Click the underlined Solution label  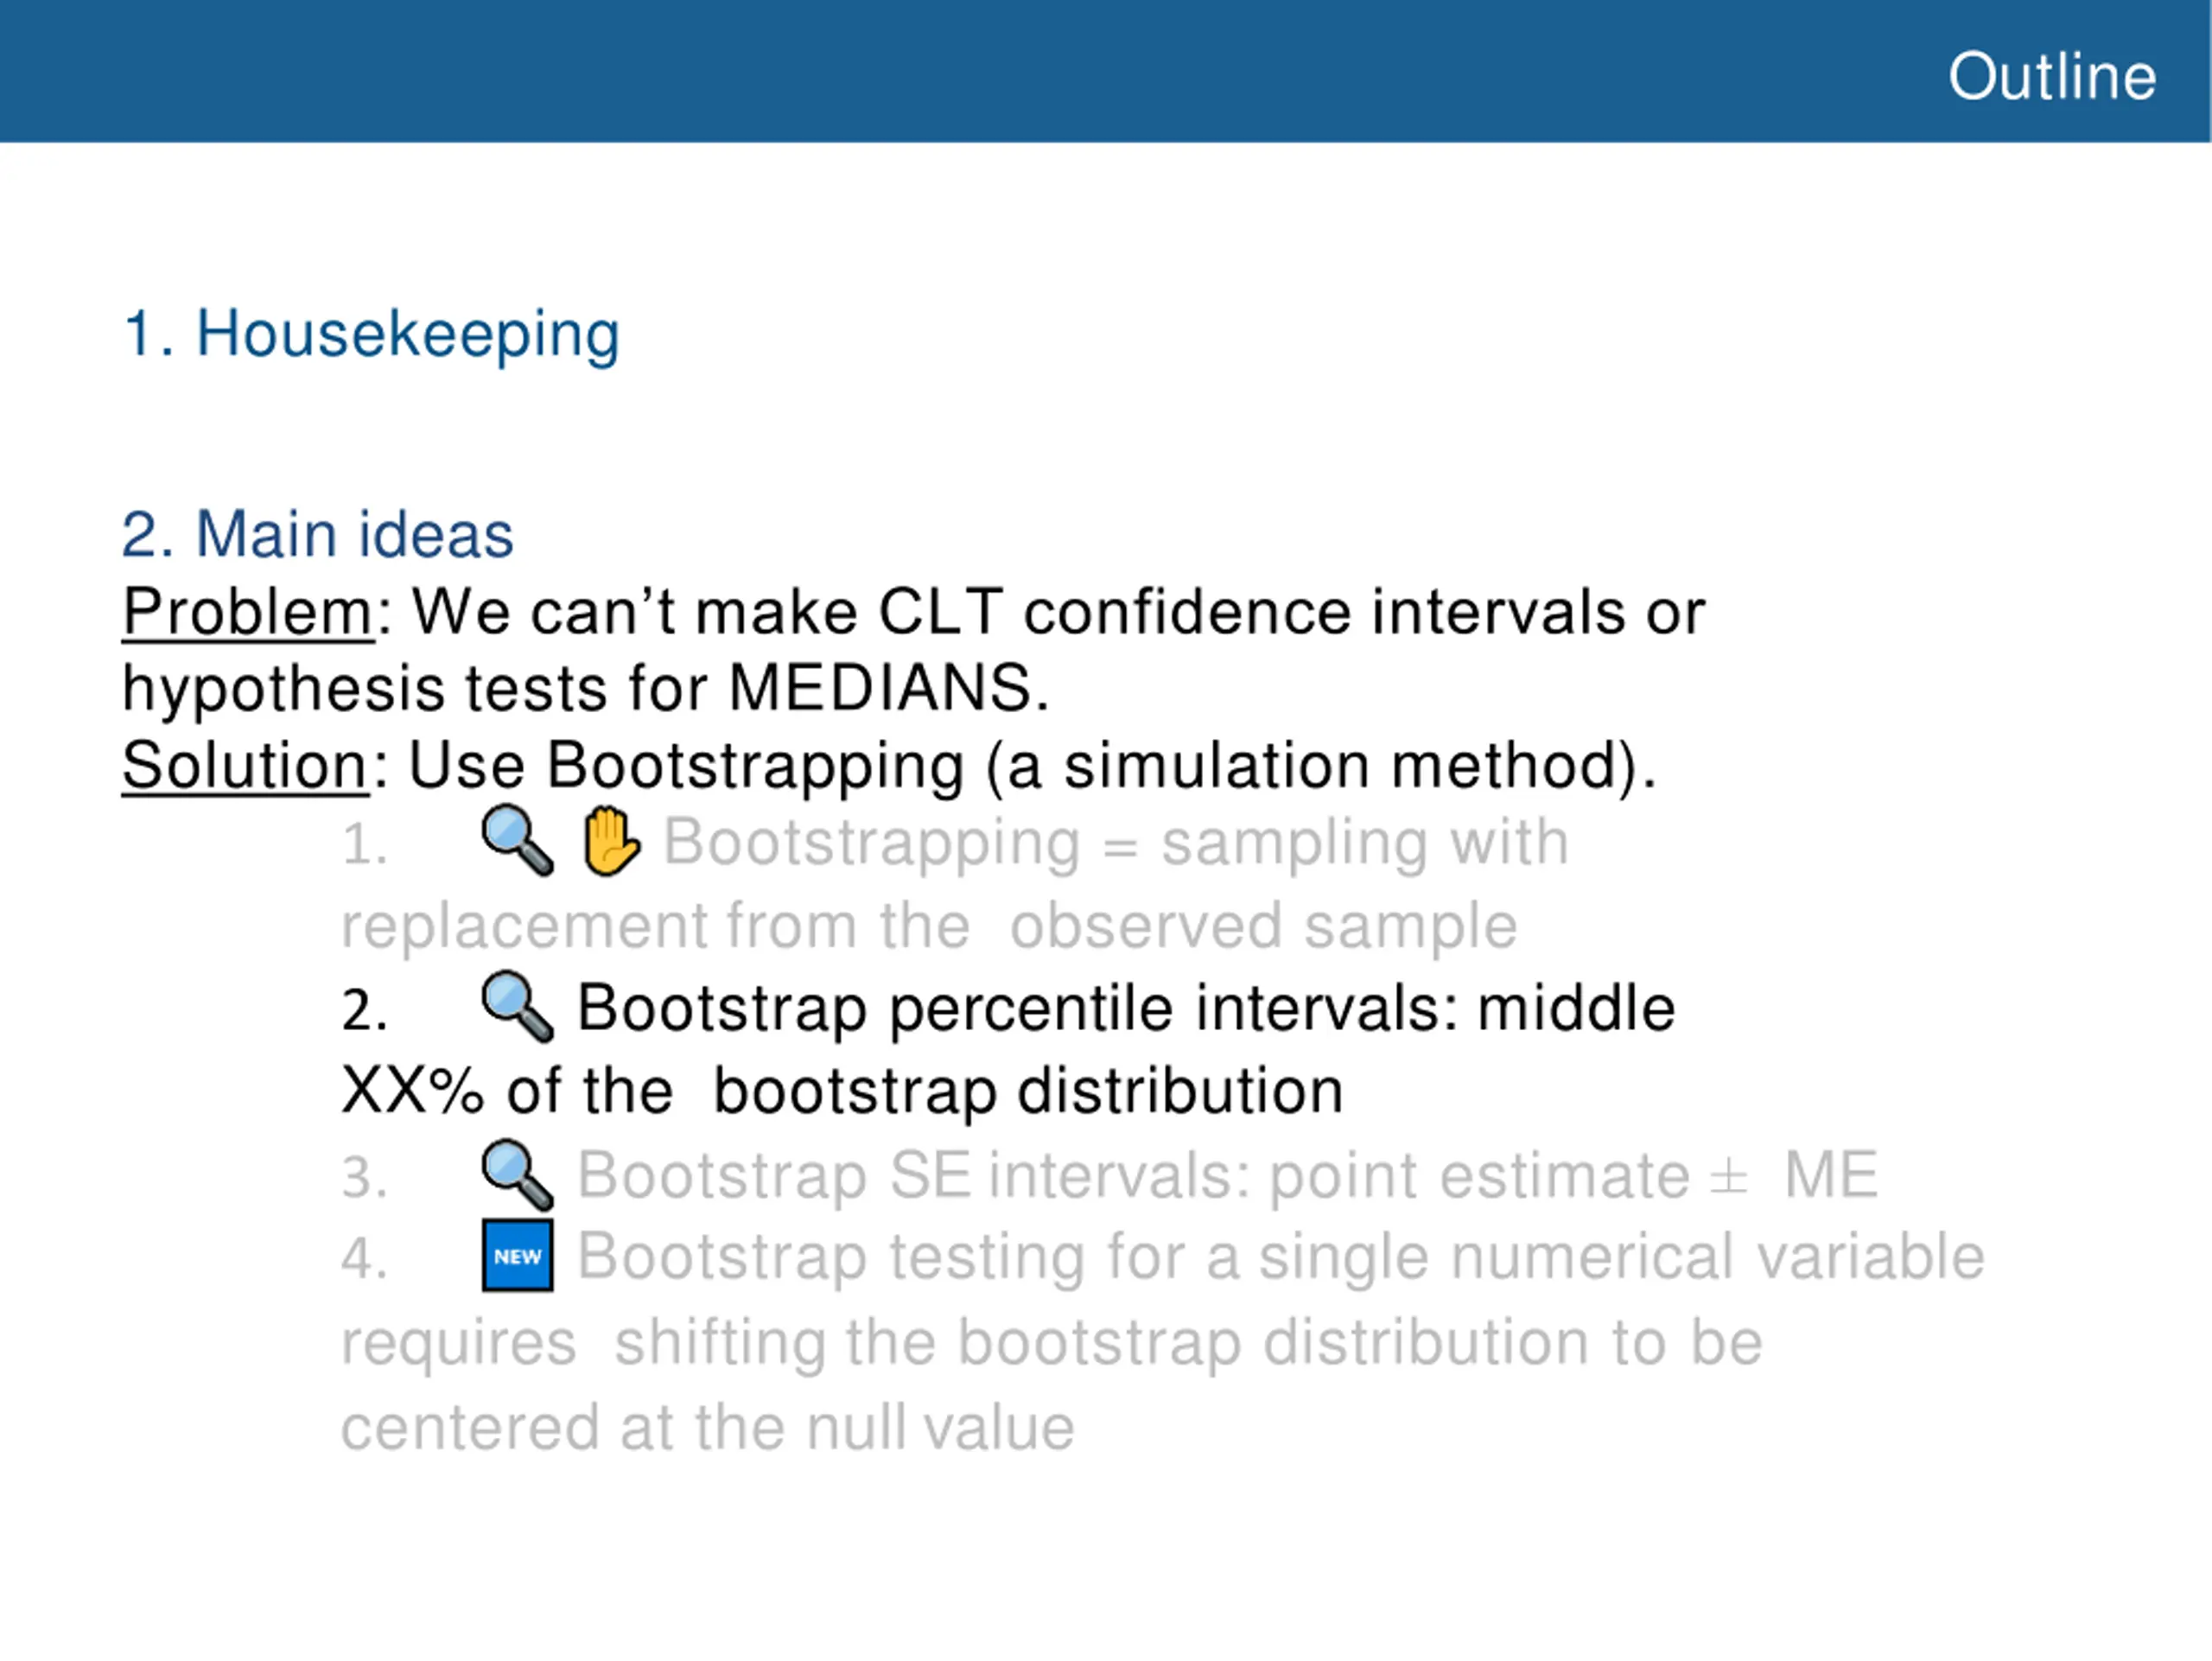[x=246, y=766]
